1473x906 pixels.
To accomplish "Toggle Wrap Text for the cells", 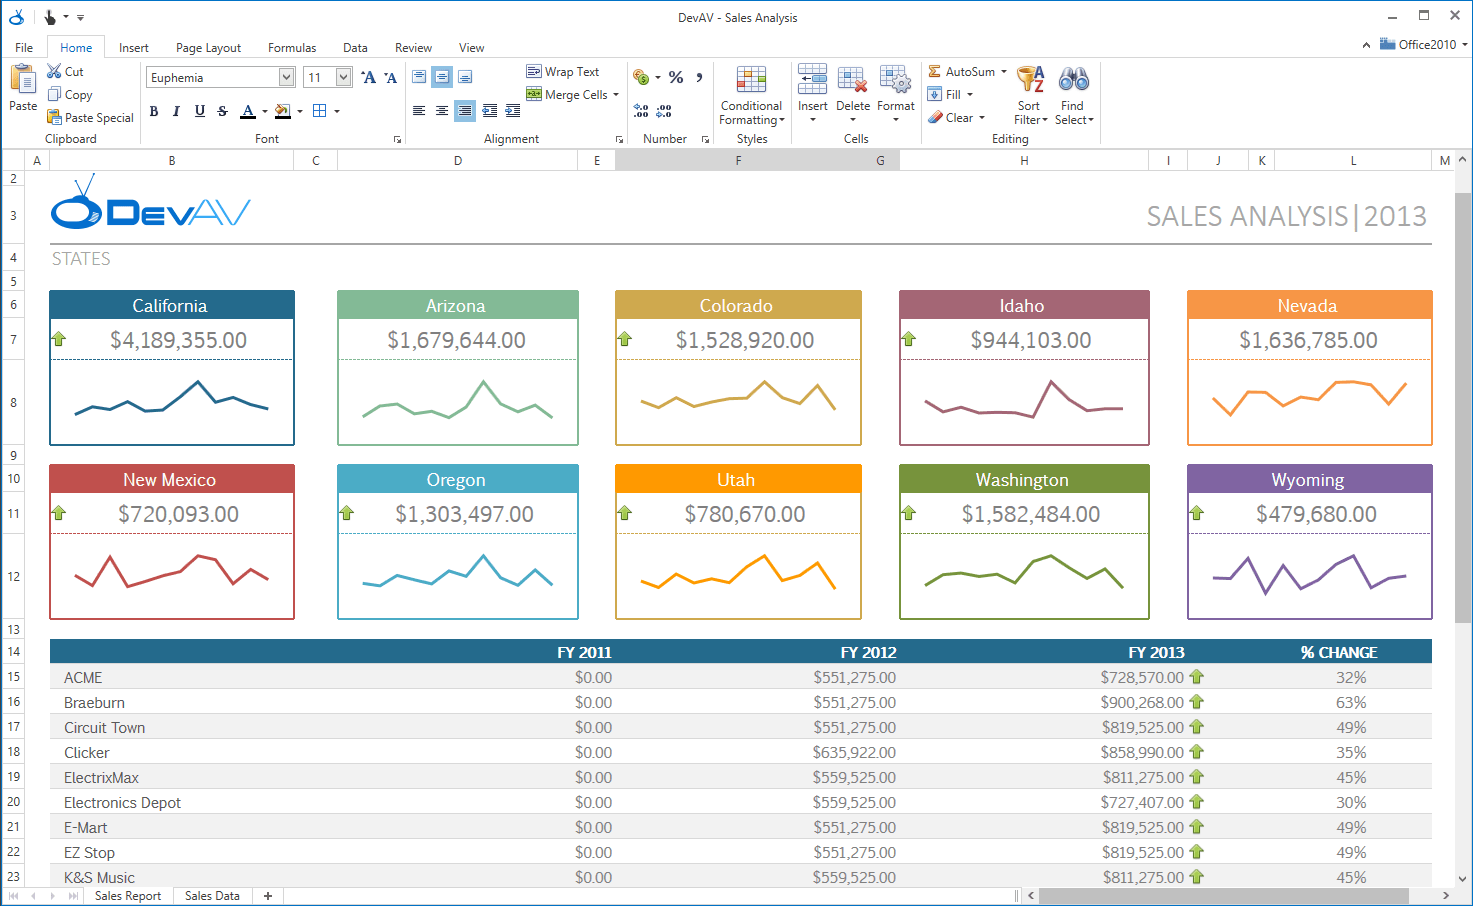I will 563,72.
